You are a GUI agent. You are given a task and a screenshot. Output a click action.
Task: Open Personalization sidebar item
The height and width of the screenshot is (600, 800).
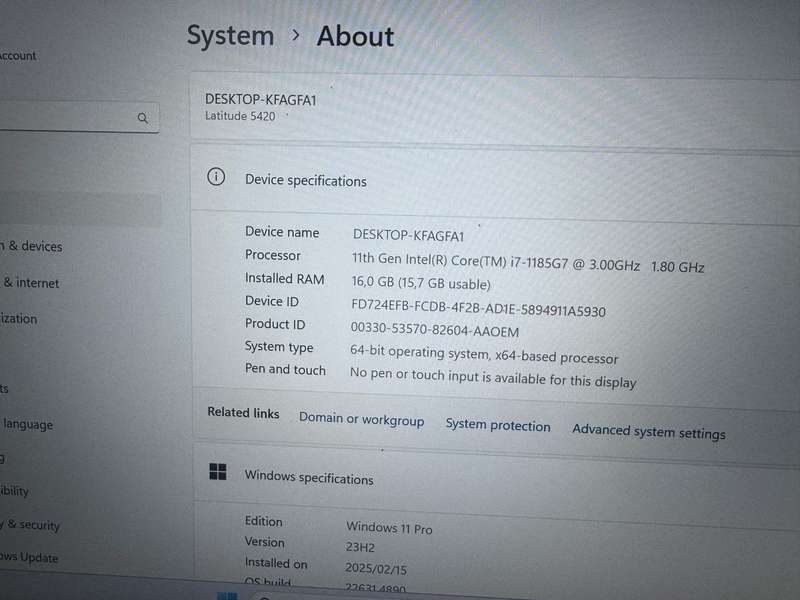click(18, 318)
